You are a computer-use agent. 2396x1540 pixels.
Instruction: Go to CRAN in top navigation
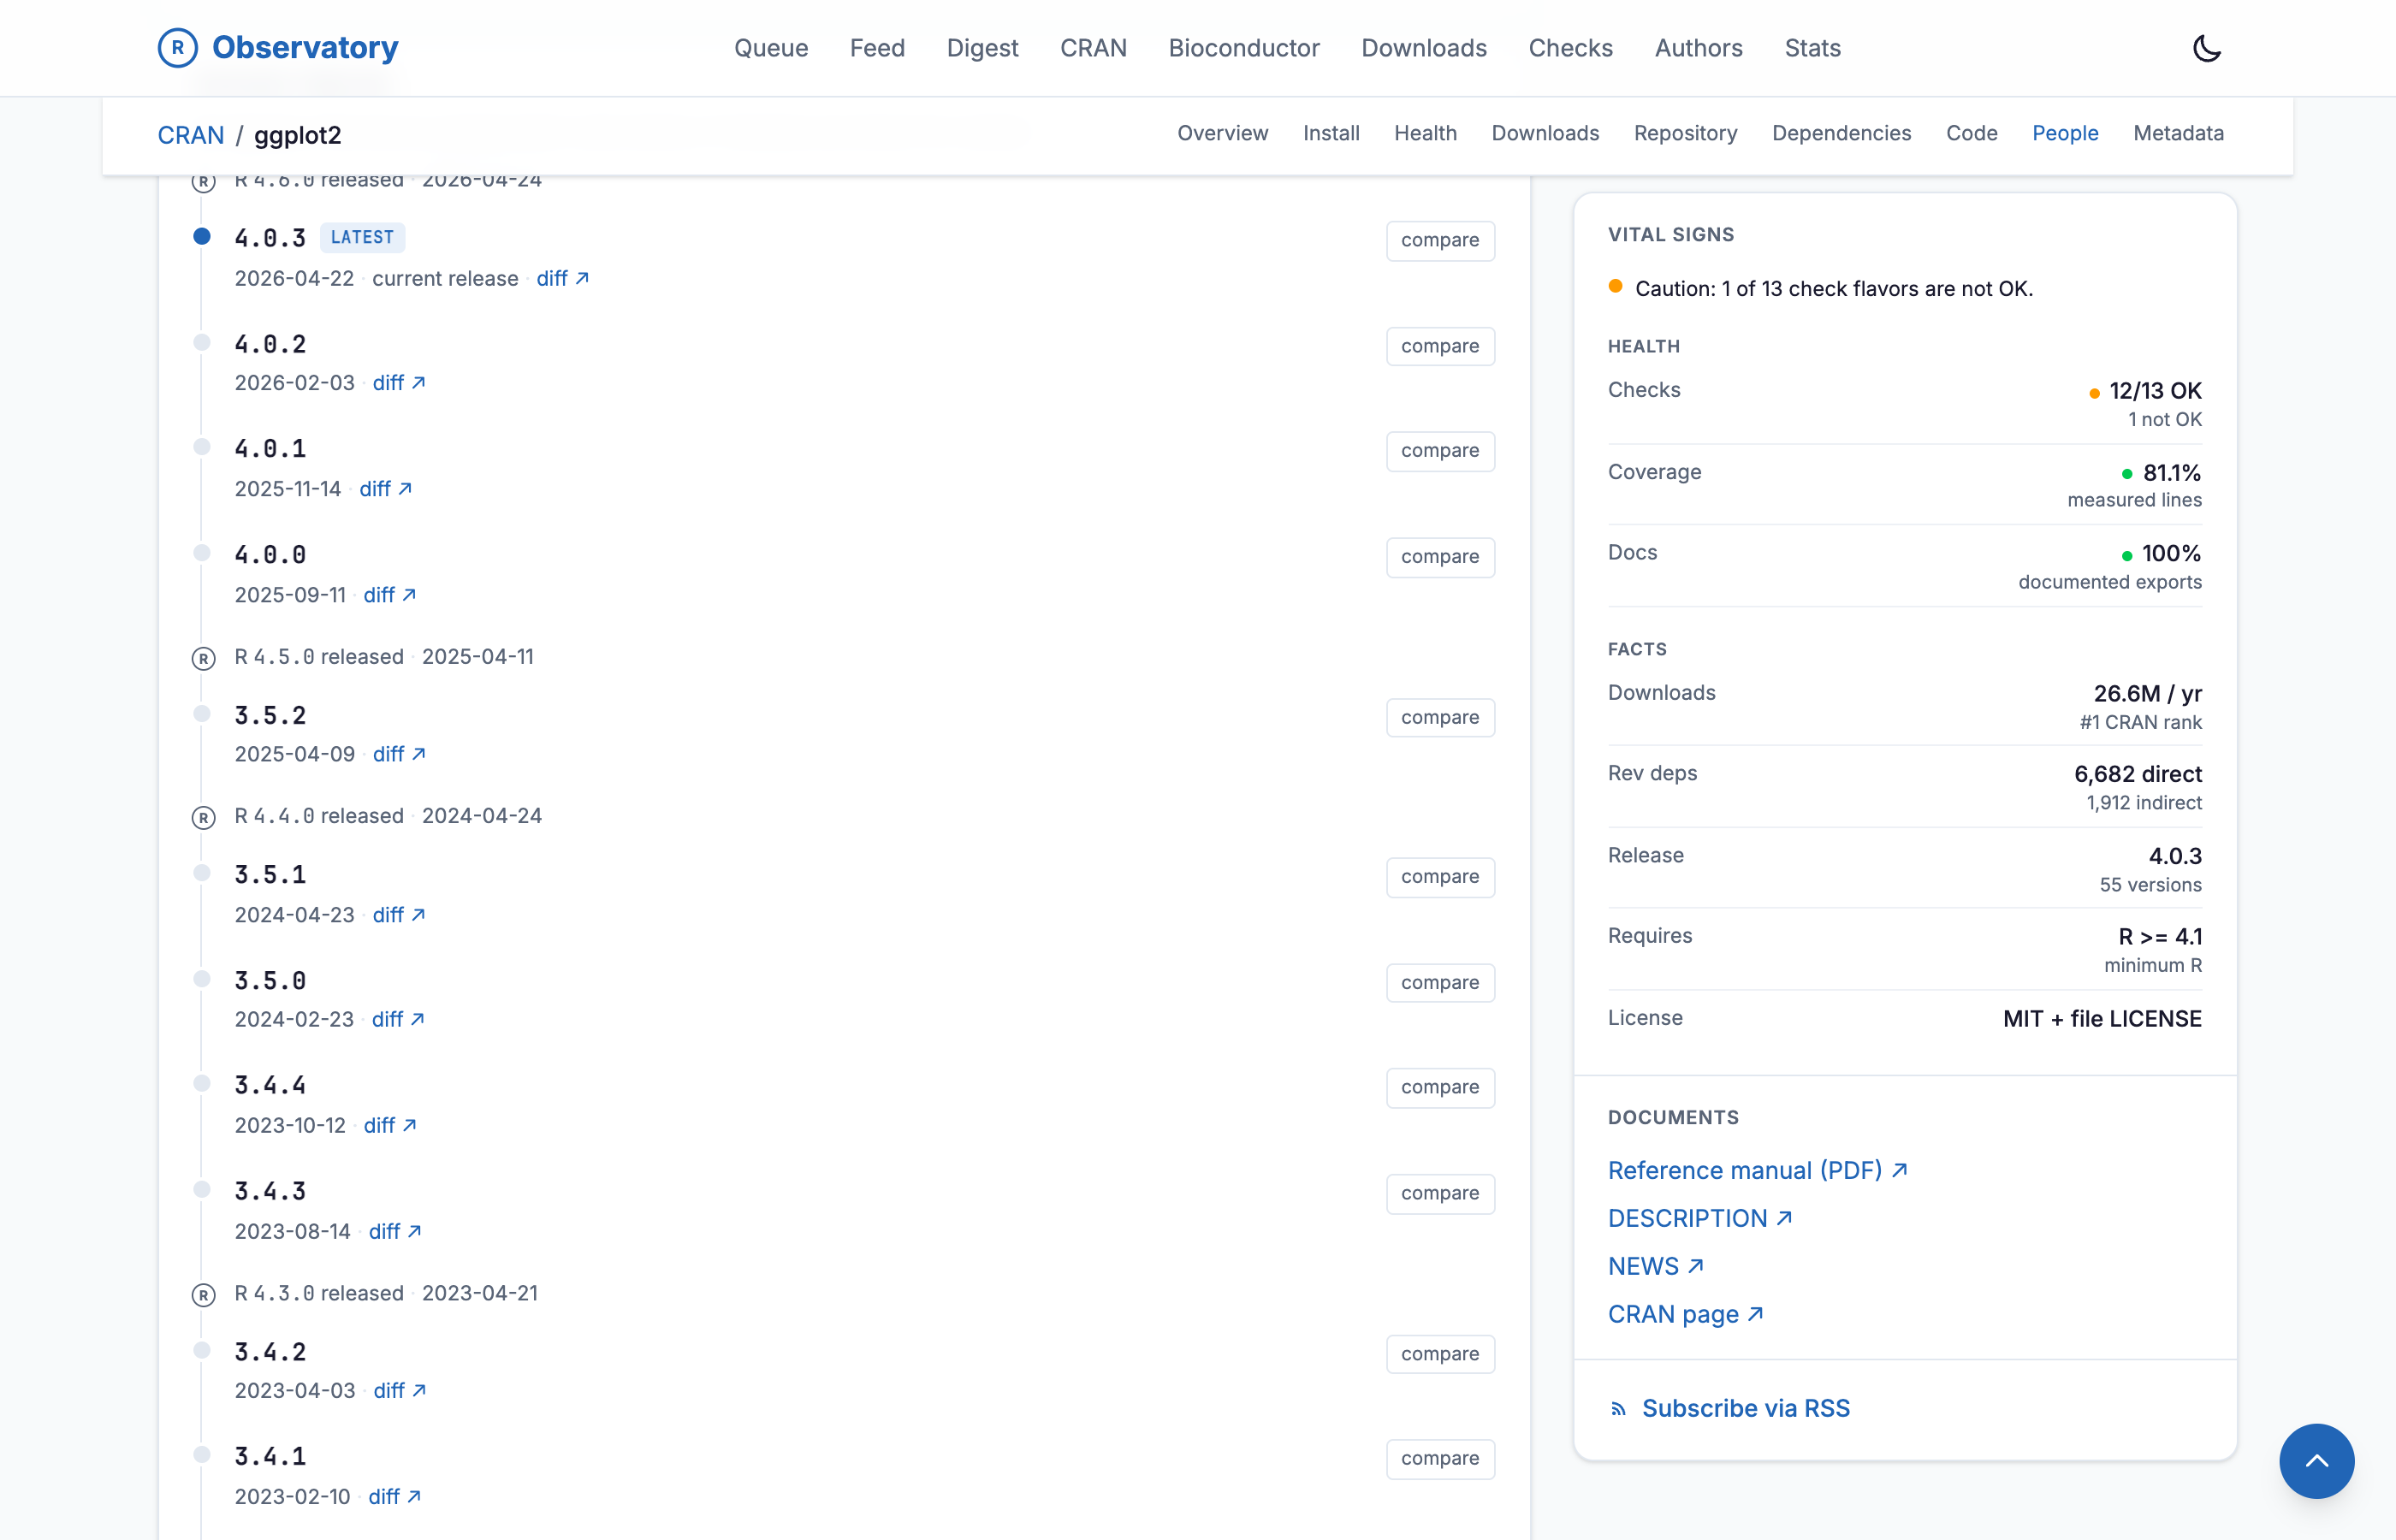1093,48
